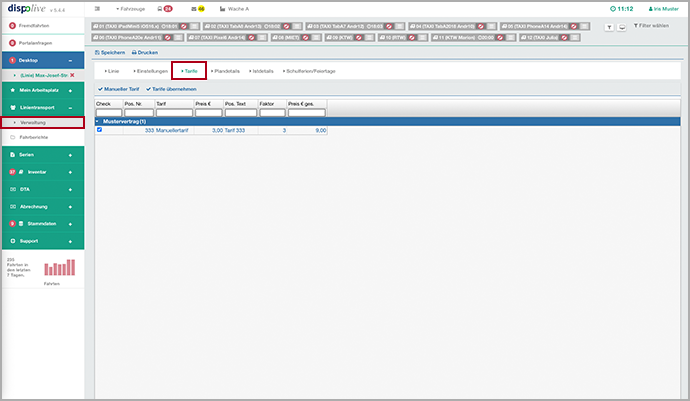Click the red status icon on 12 (TAXI Julia)
690x401 pixels.
pyautogui.click(x=564, y=37)
